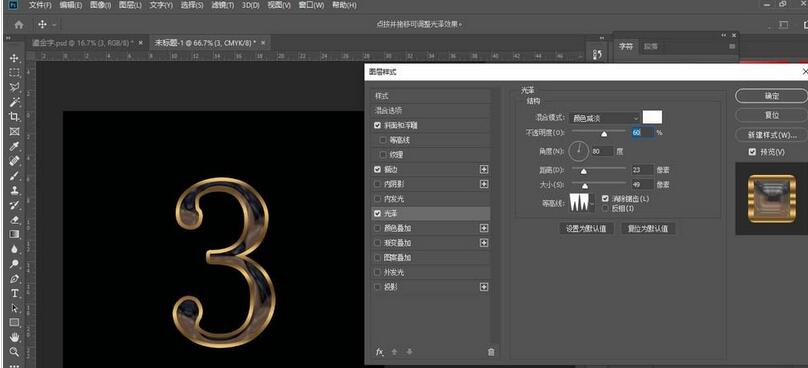
Task: Select the Magic Wand tool
Action: pos(14,102)
